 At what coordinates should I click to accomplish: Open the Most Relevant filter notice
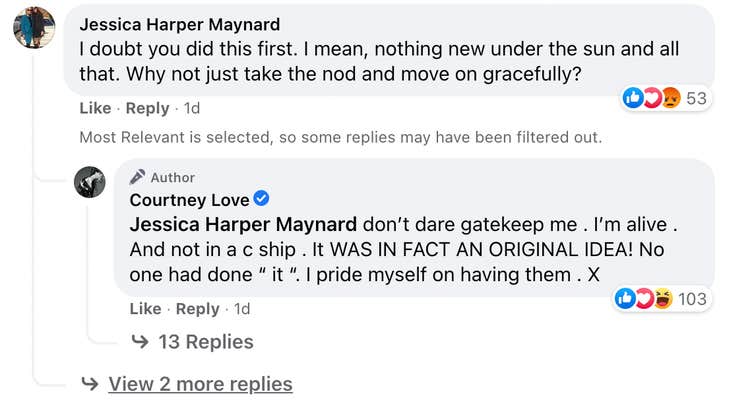point(340,137)
